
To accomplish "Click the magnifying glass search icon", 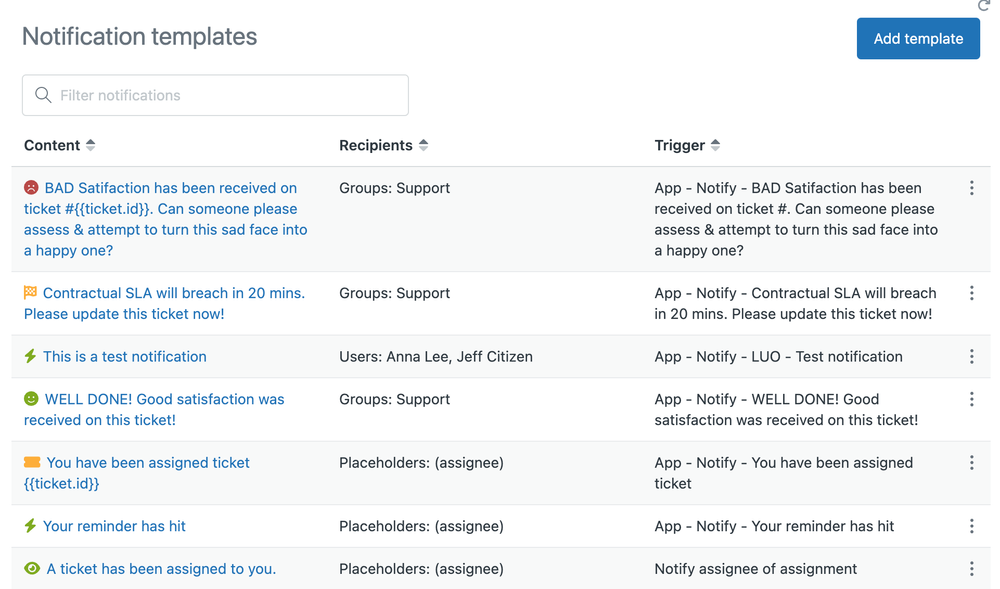I will pyautogui.click(x=43, y=94).
